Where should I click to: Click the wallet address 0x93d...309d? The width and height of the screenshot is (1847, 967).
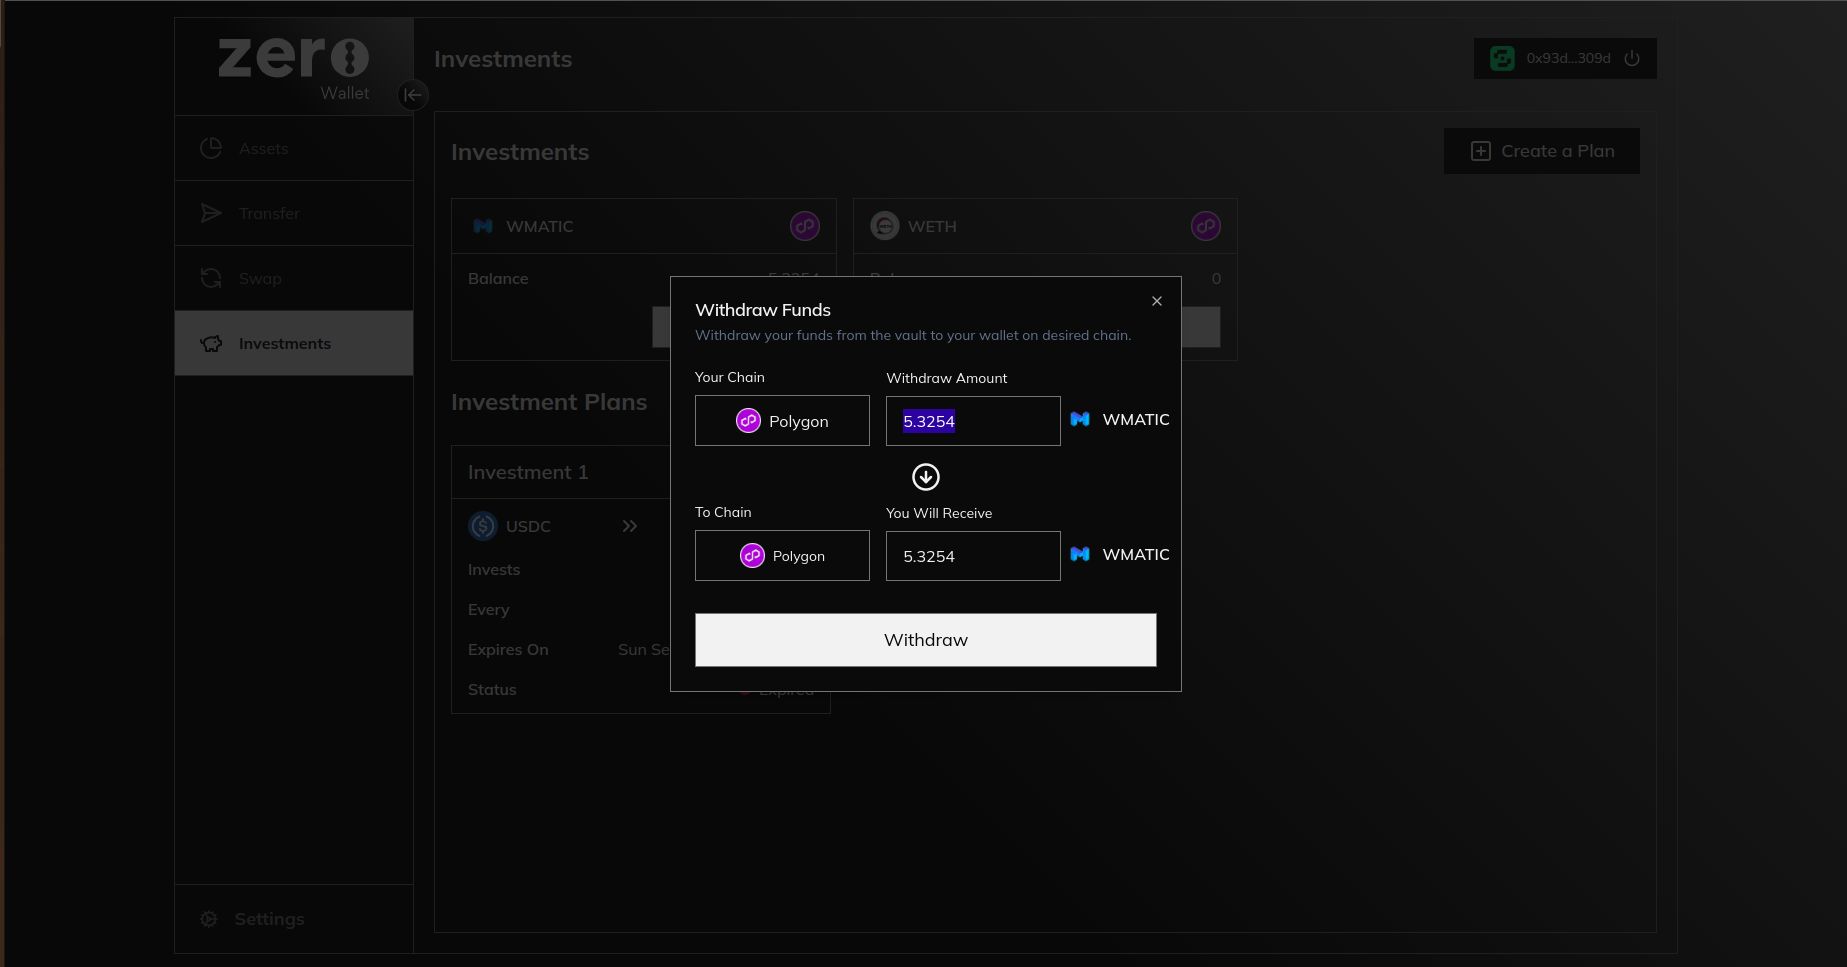[x=1568, y=58]
